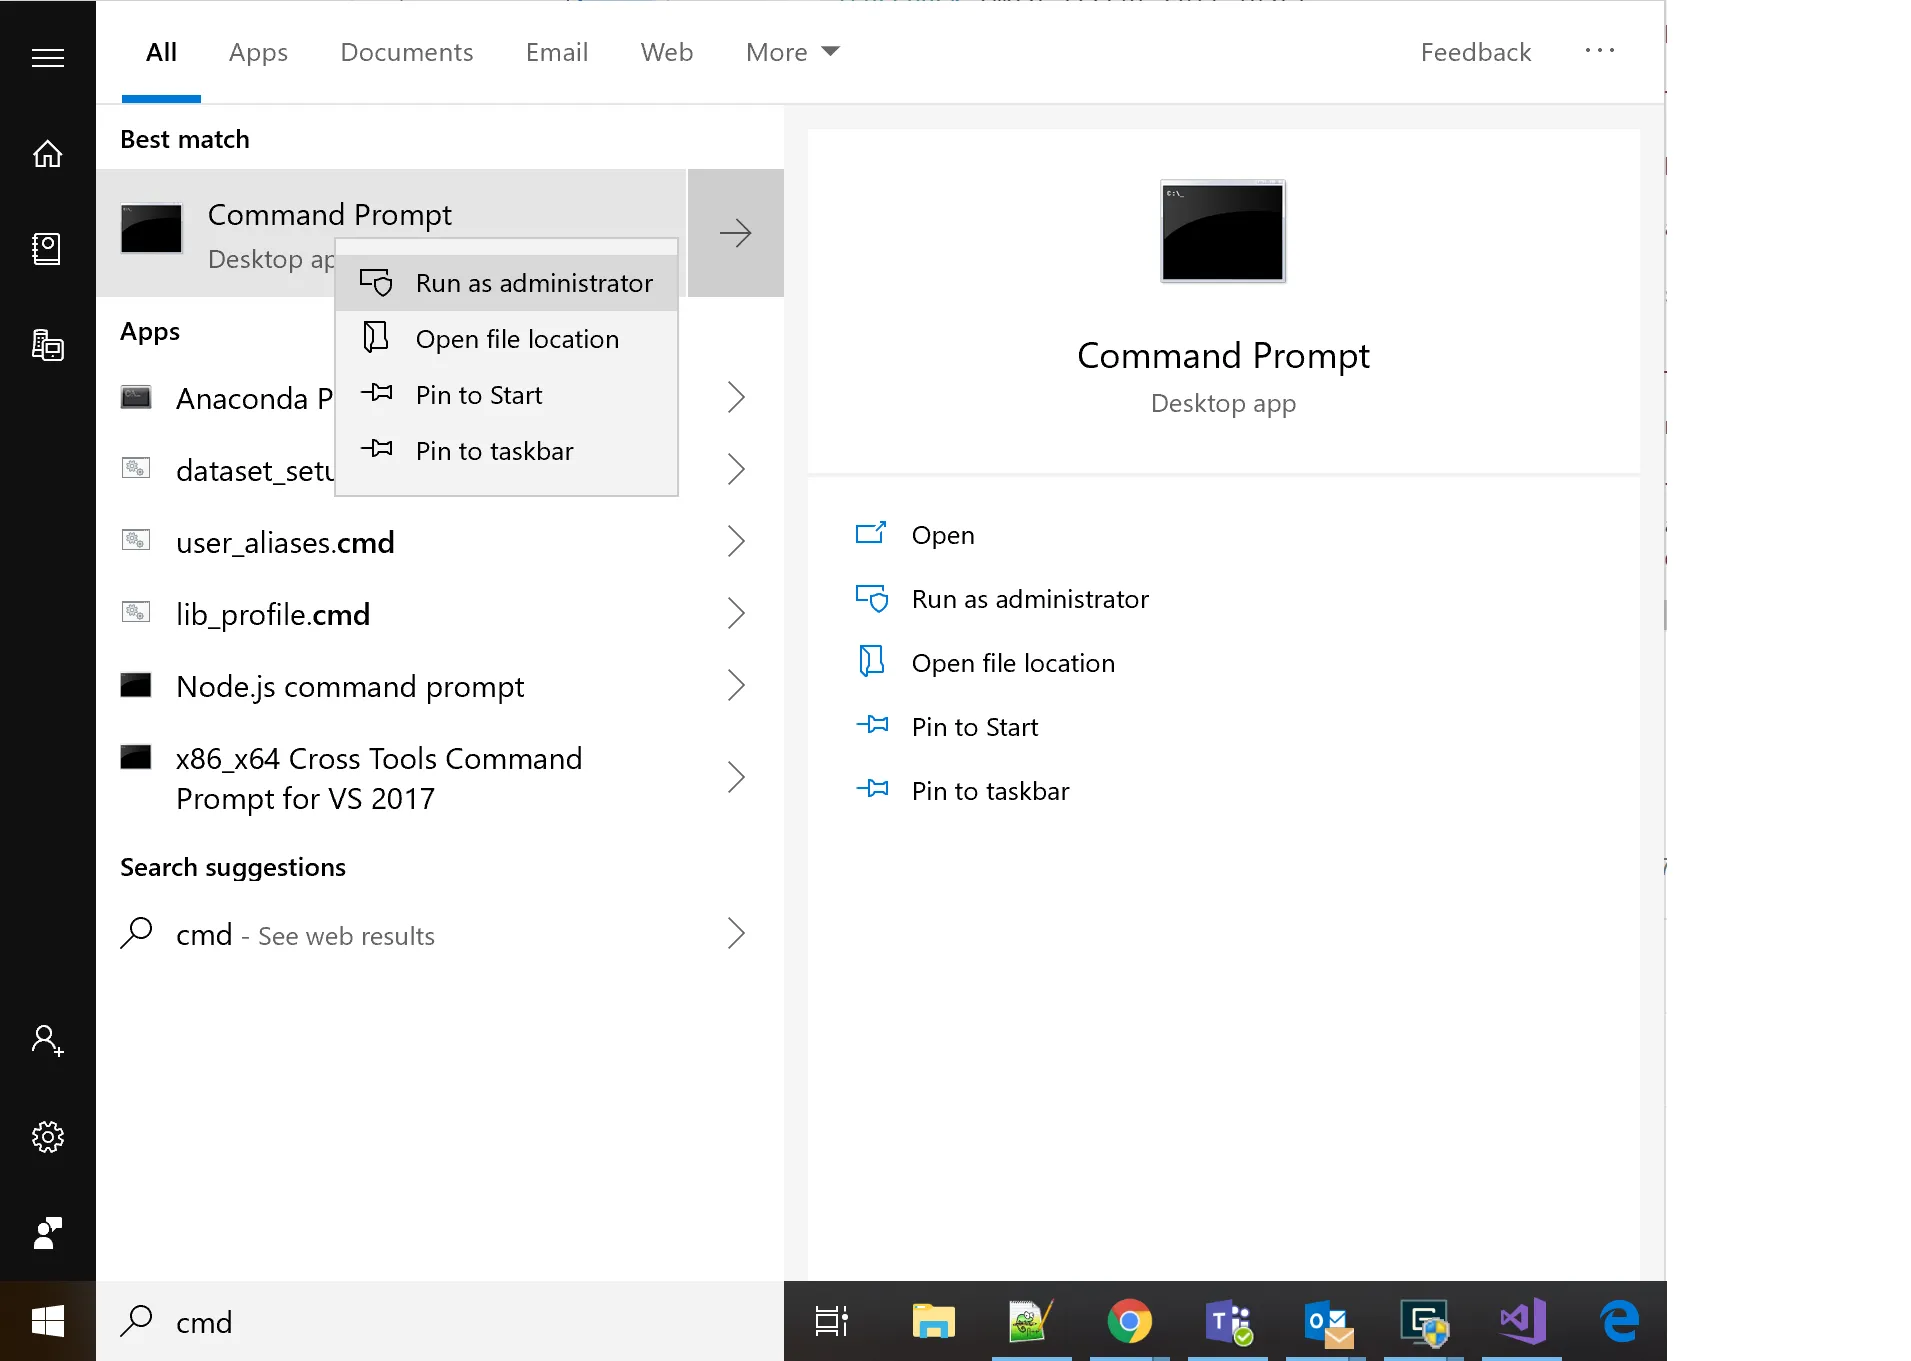Click the Task View taskbar icon
The image size is (1911, 1361).
point(831,1321)
